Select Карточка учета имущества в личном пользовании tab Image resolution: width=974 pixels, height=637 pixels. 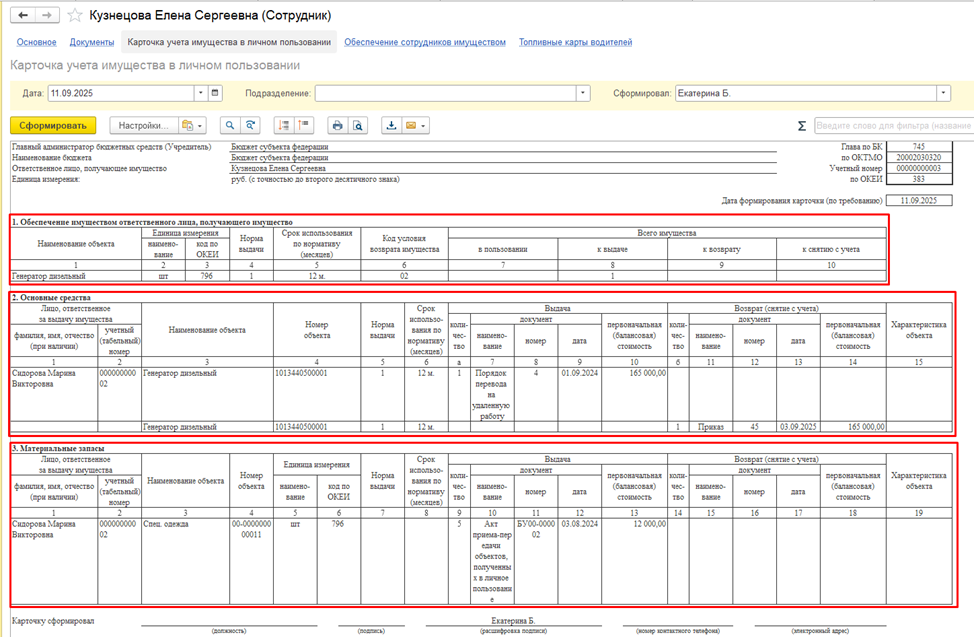(x=229, y=42)
